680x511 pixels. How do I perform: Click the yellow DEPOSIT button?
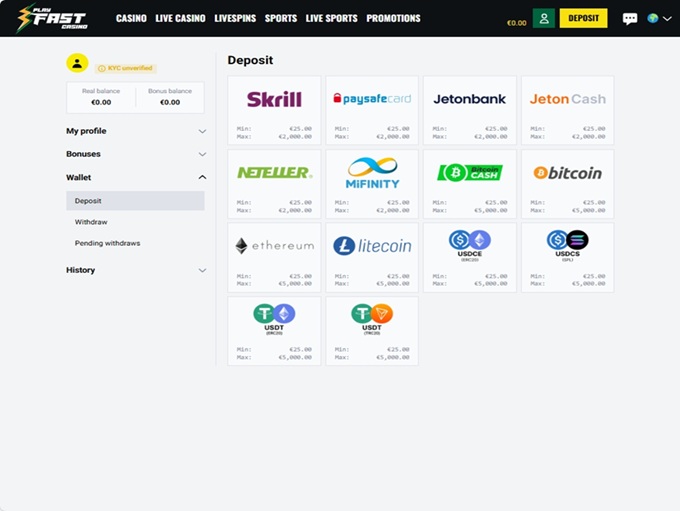coord(583,18)
